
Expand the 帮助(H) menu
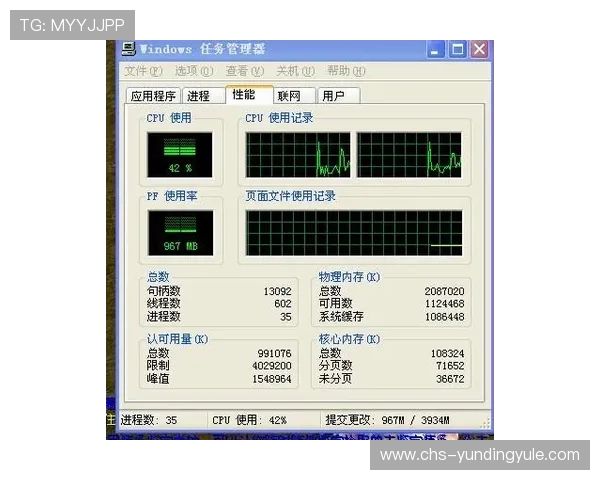(x=346, y=71)
